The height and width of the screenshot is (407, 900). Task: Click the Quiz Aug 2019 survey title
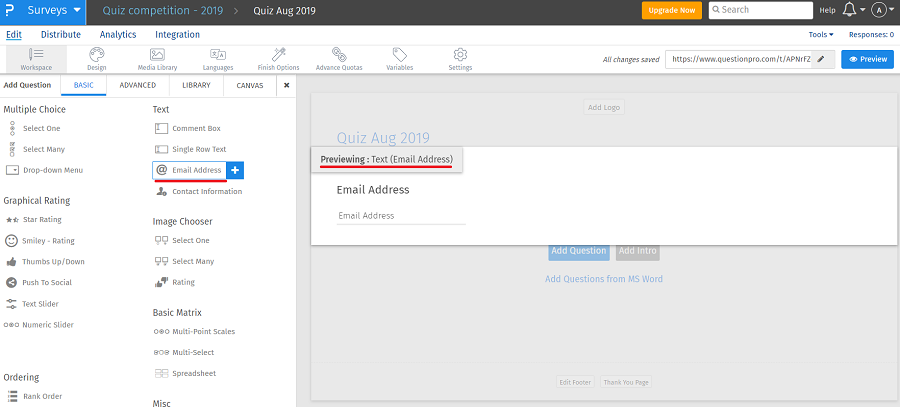click(x=383, y=138)
